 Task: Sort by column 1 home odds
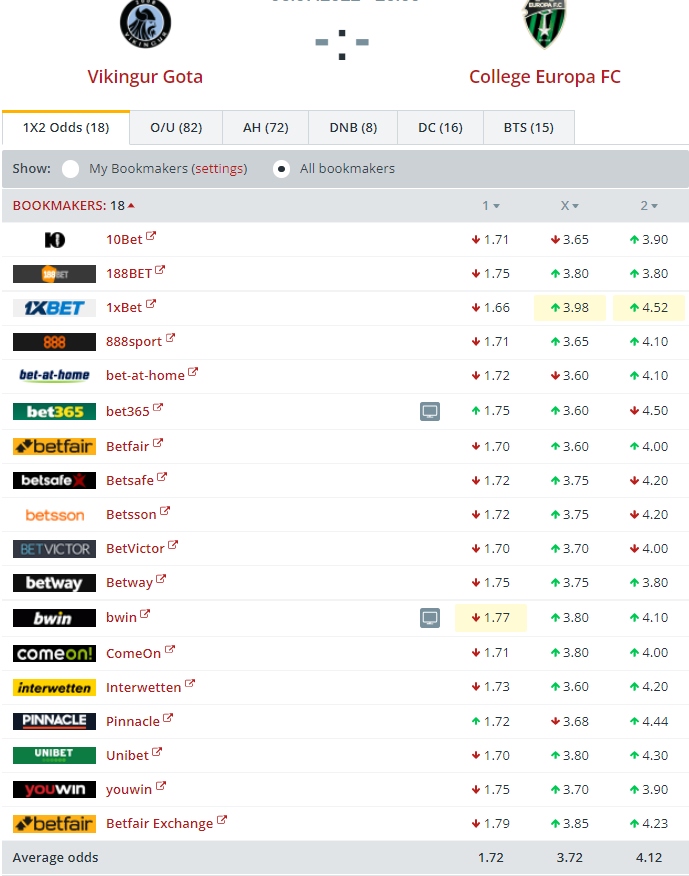tap(491, 206)
